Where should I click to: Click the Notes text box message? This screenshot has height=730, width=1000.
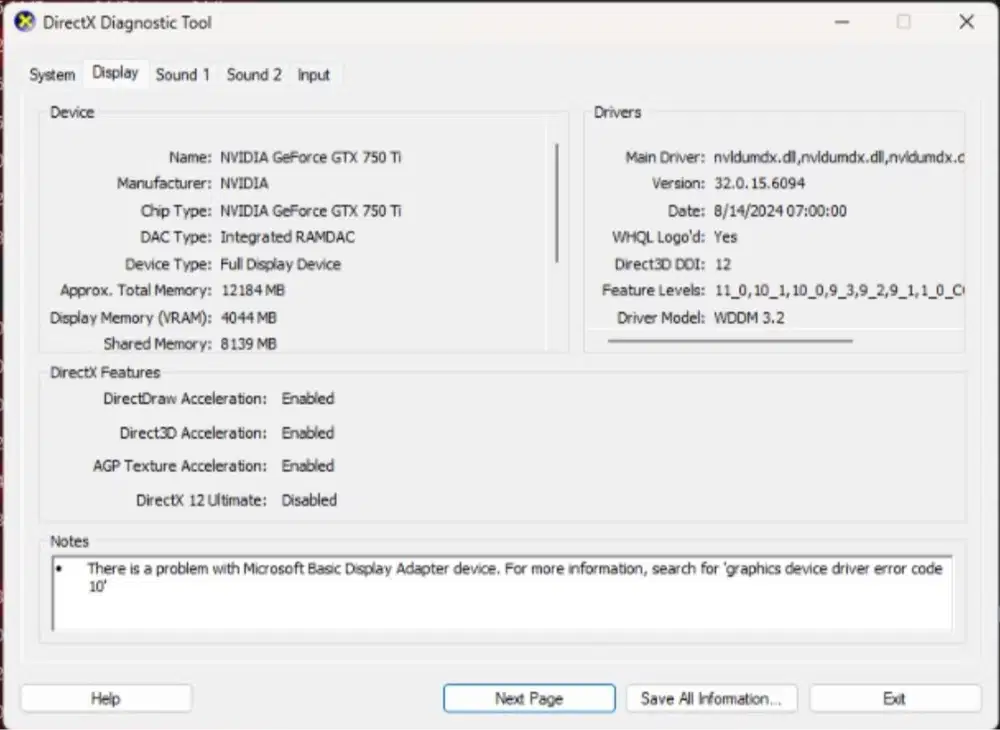[x=515, y=577]
